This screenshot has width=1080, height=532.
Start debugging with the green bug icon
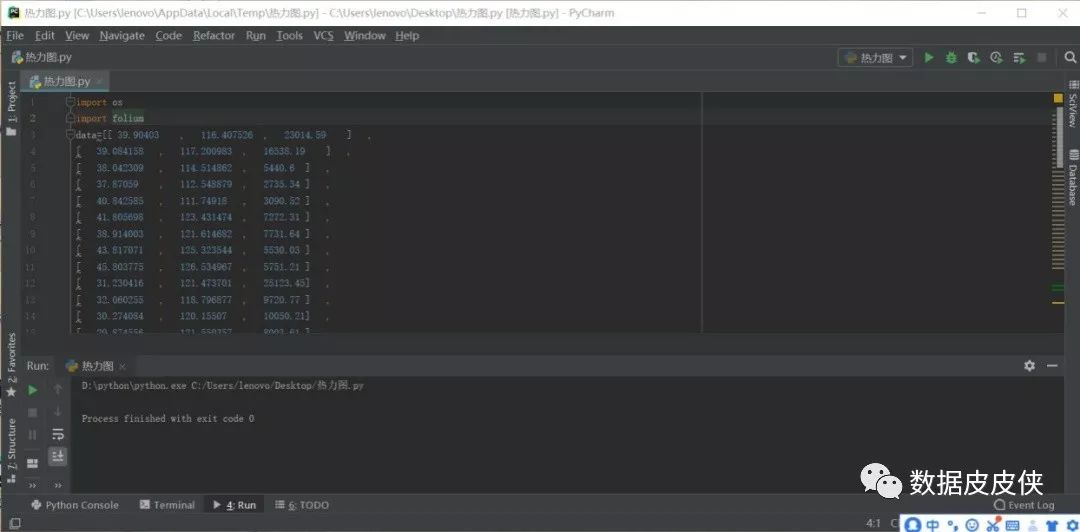pyautogui.click(x=951, y=58)
